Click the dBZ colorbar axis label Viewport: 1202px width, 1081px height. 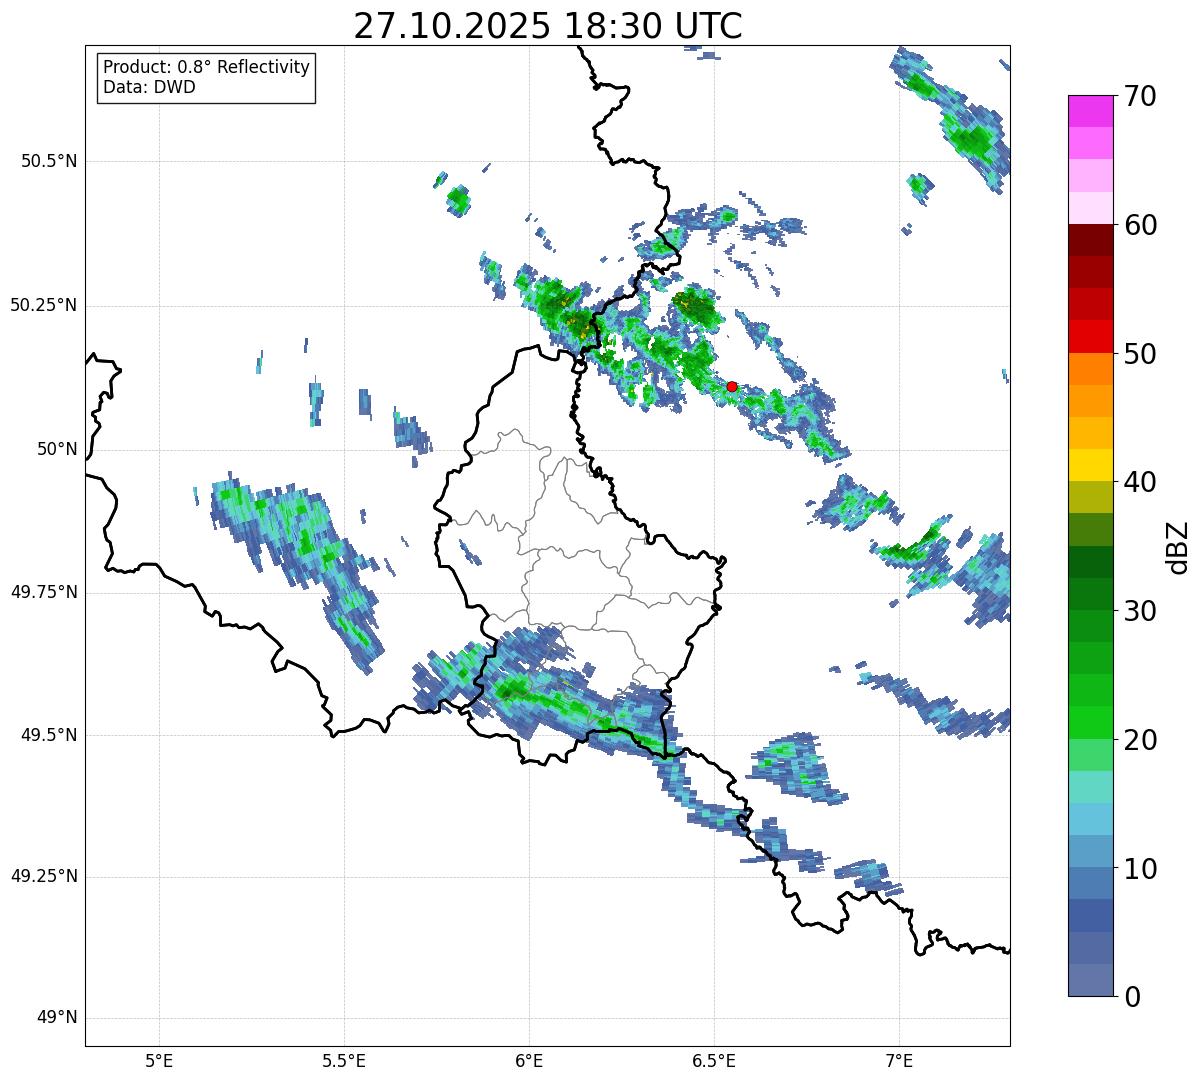(x=1179, y=547)
